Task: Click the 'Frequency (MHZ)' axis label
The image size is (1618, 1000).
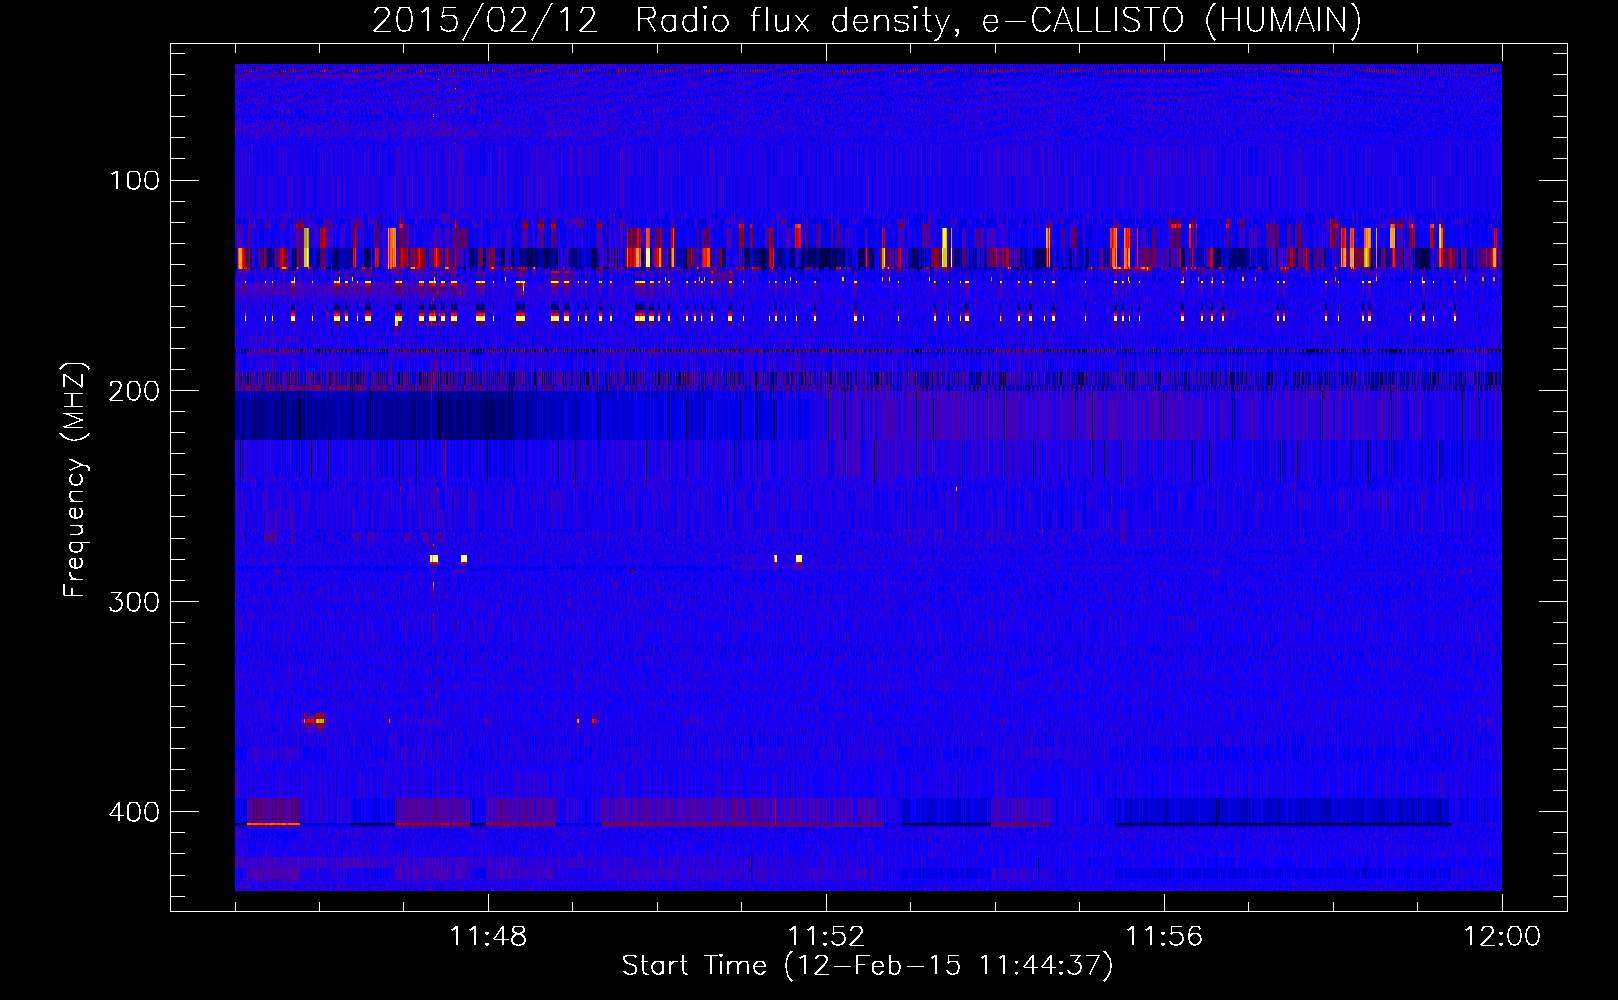Action: tap(75, 480)
